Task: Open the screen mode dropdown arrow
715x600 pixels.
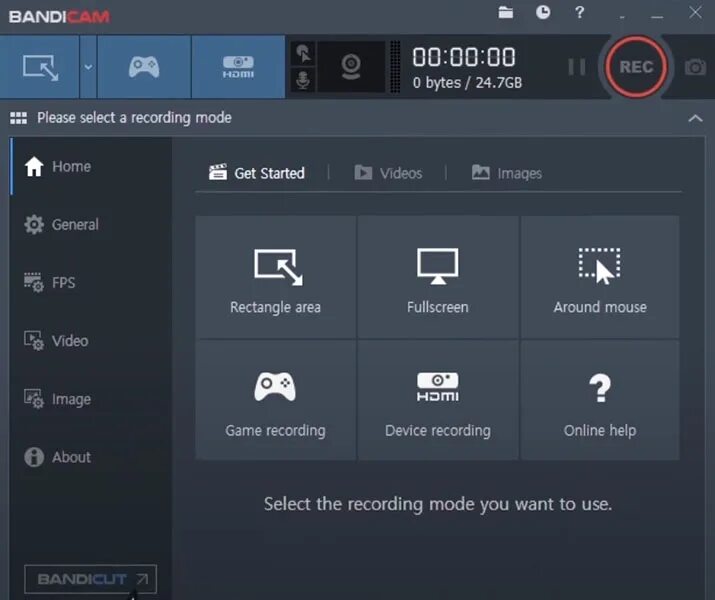Action: coord(88,67)
